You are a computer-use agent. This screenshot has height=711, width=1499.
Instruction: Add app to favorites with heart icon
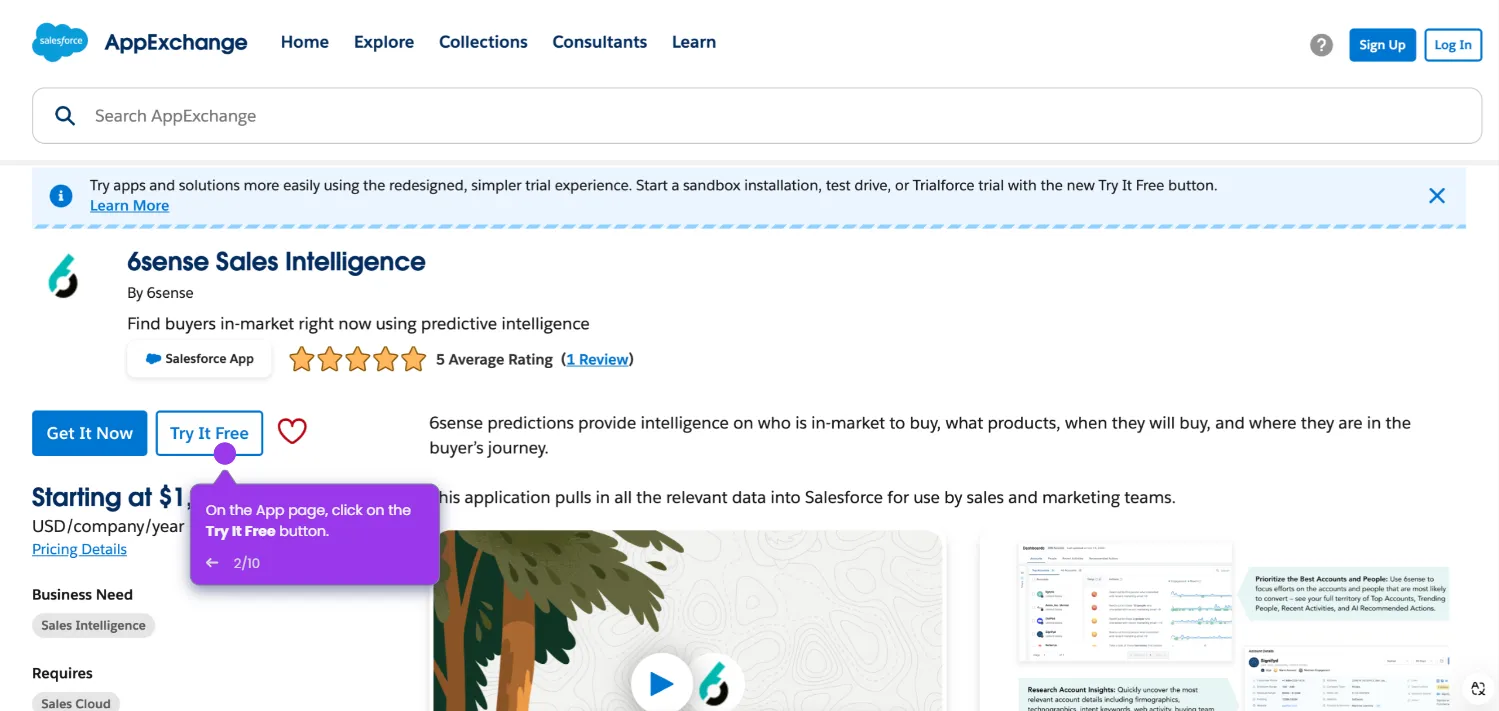292,431
